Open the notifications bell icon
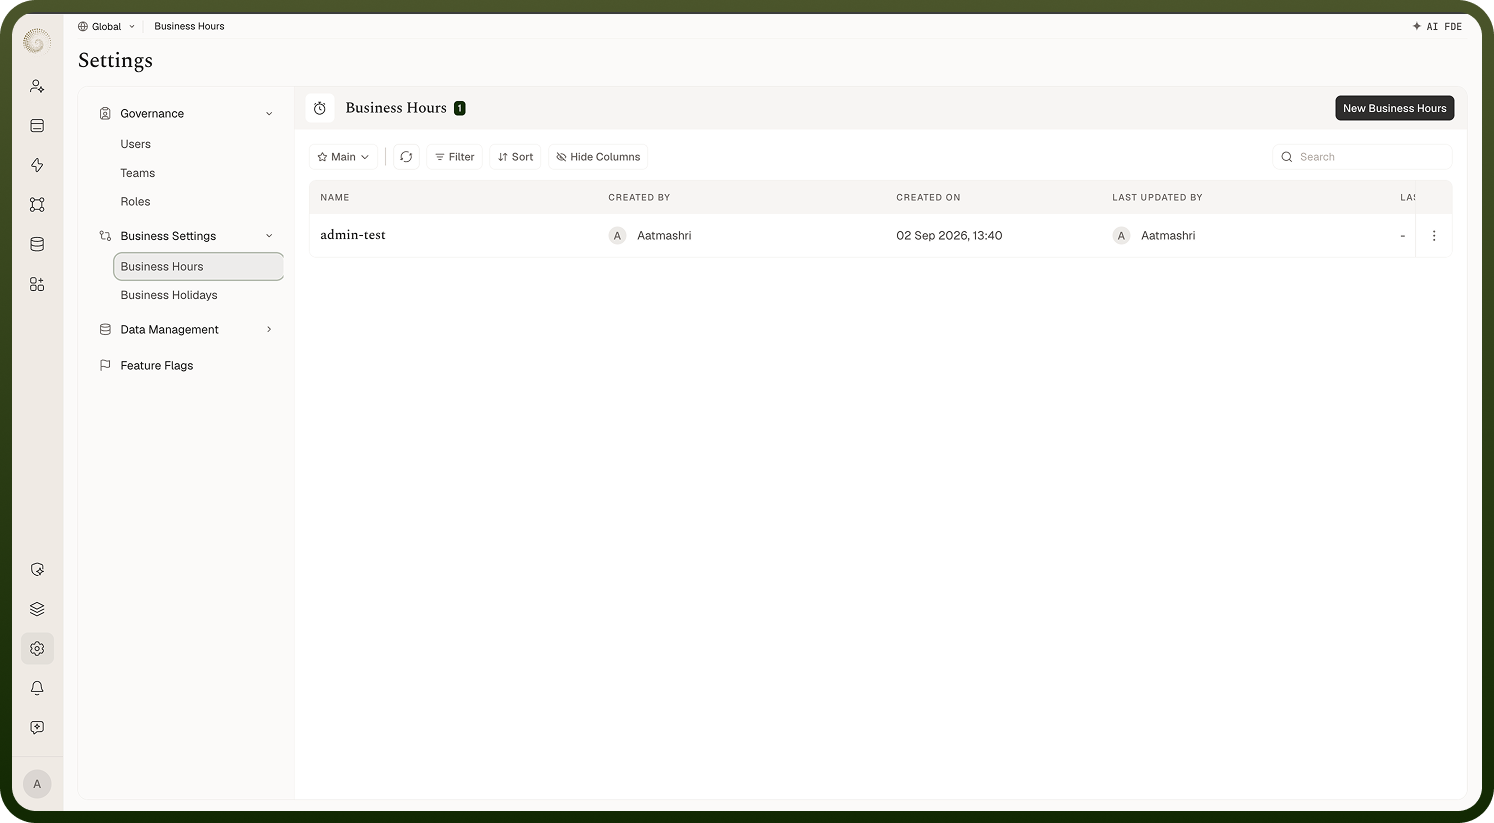 [37, 688]
